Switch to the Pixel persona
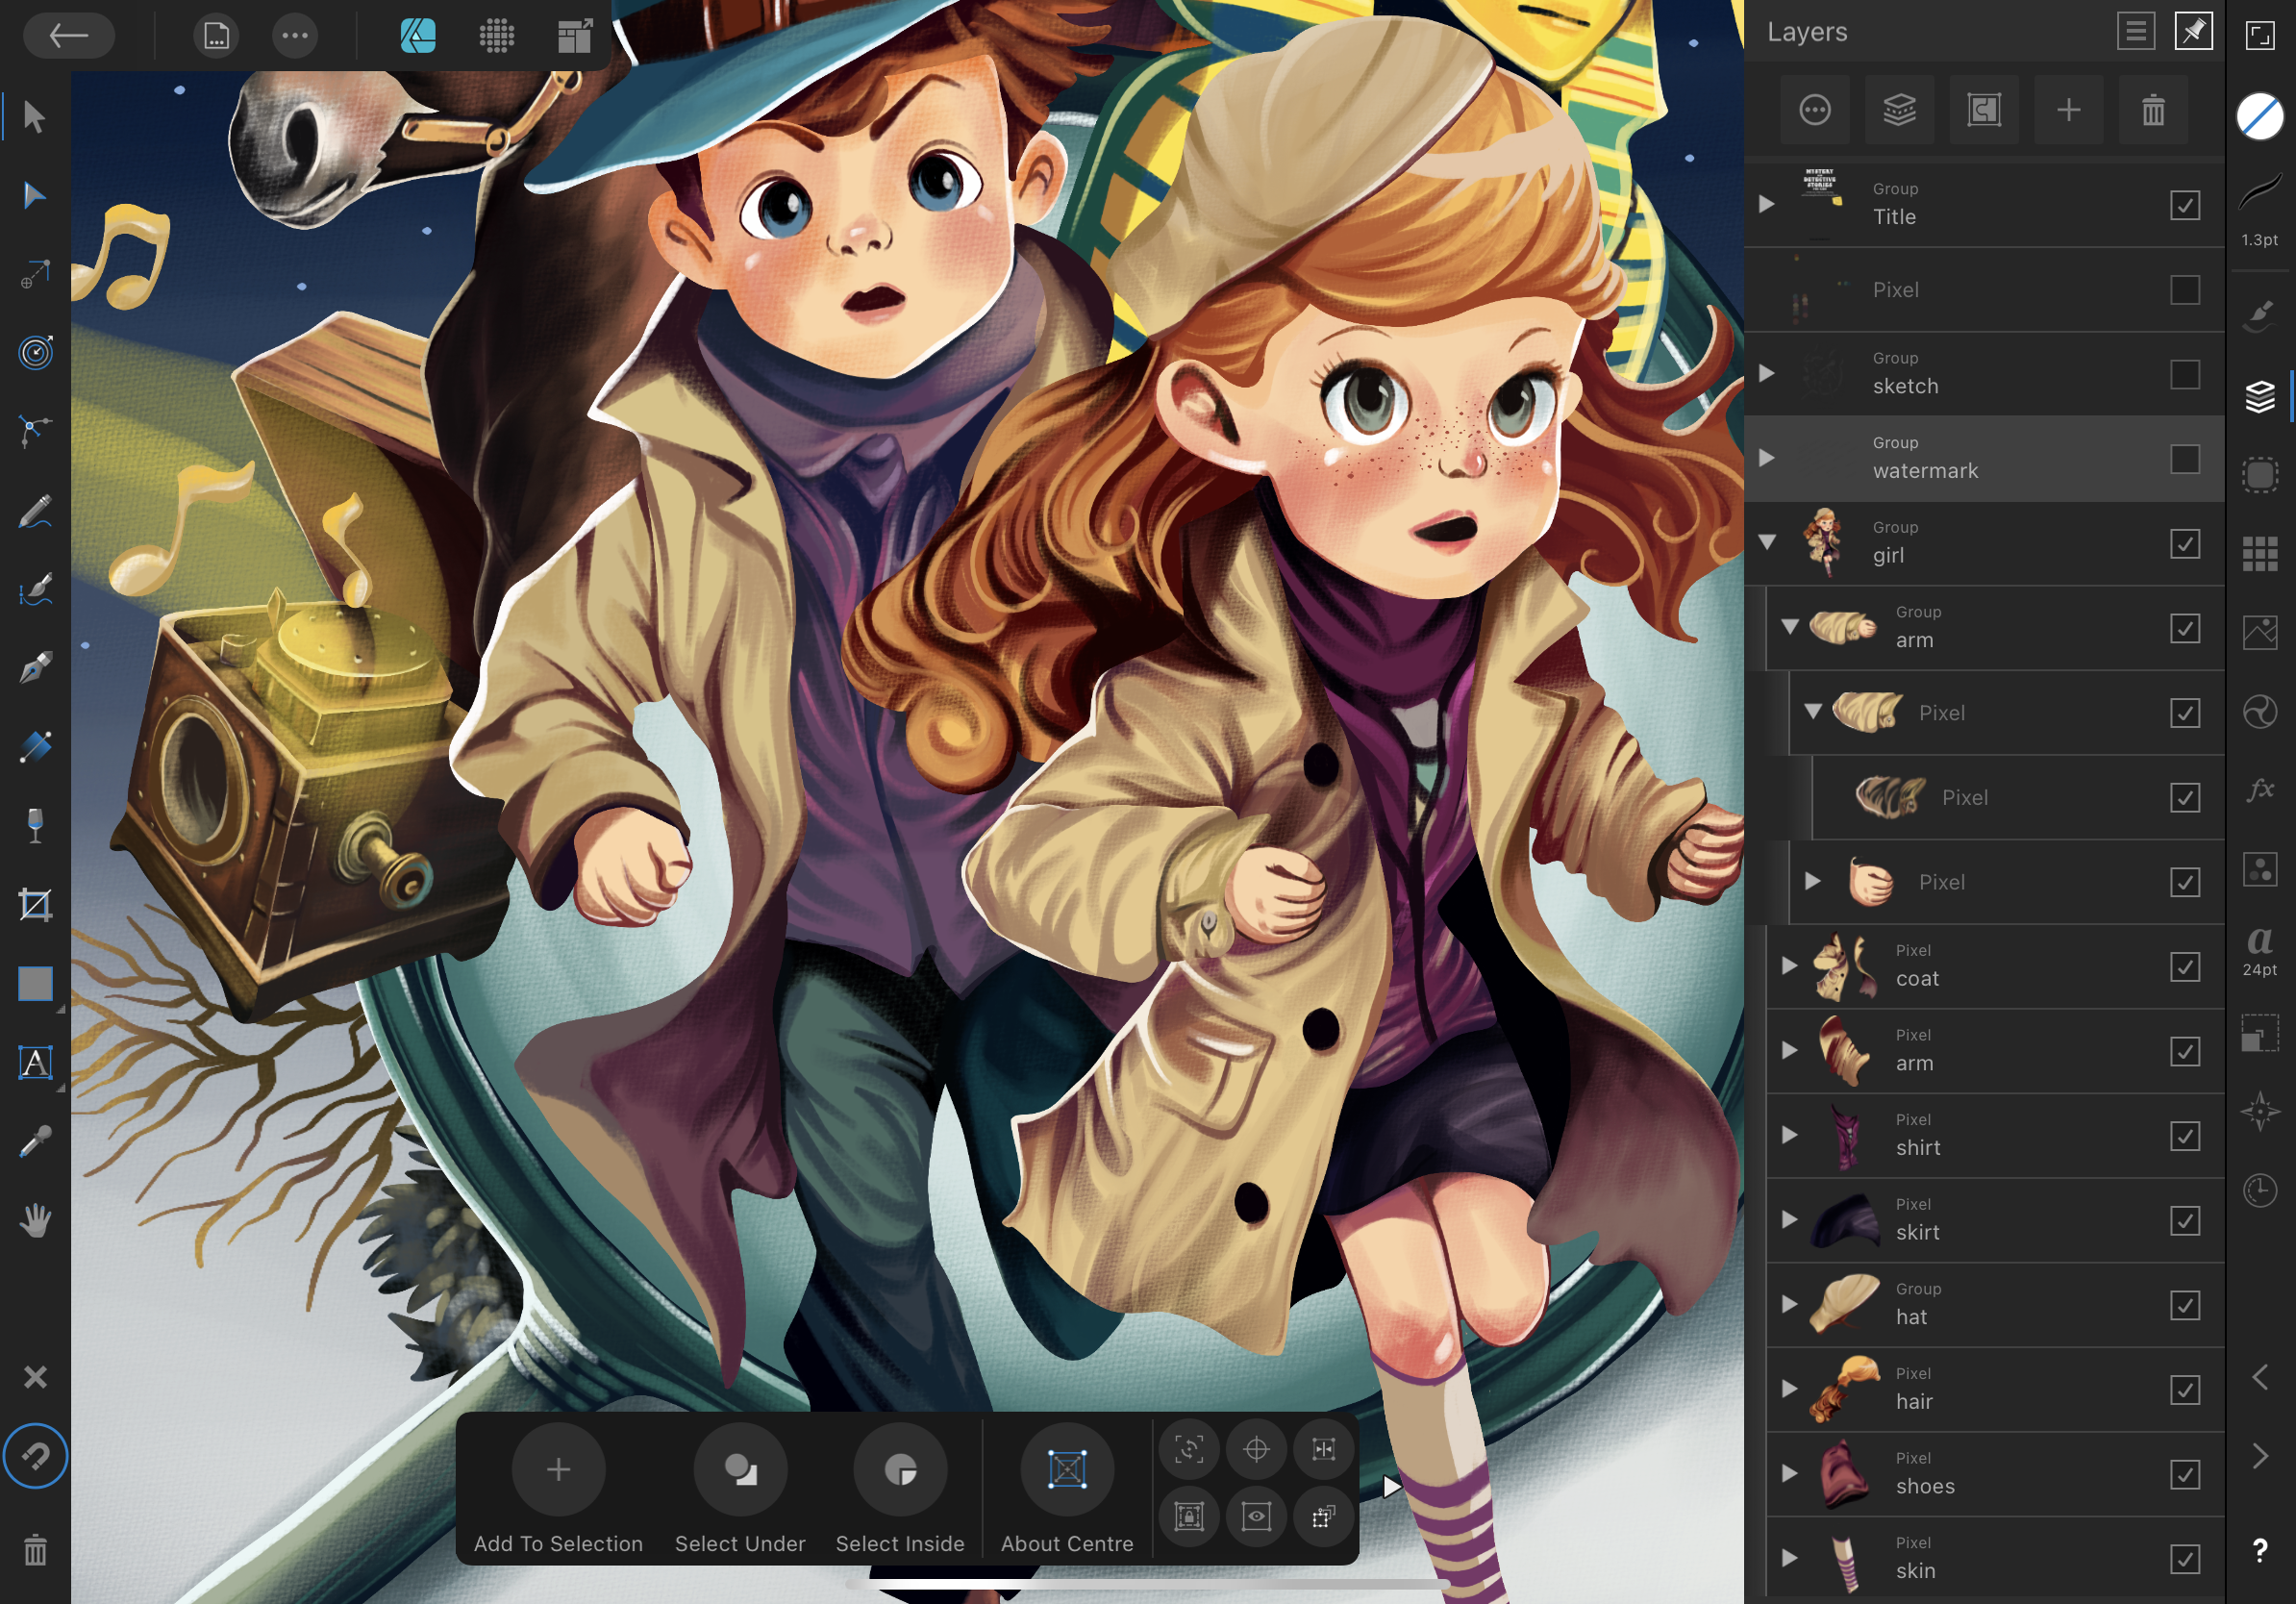 (497, 36)
